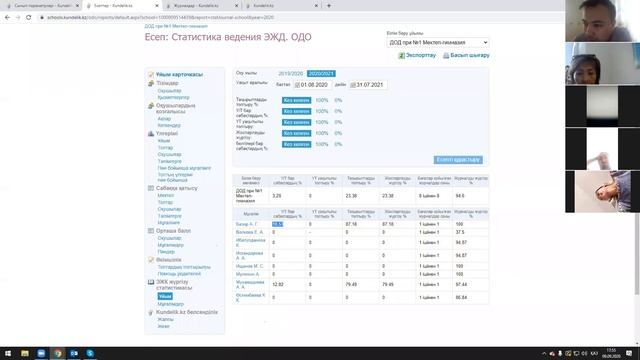The image size is (640, 360).
Task: Open the notification center icon in the system tray
Action: [629, 353]
